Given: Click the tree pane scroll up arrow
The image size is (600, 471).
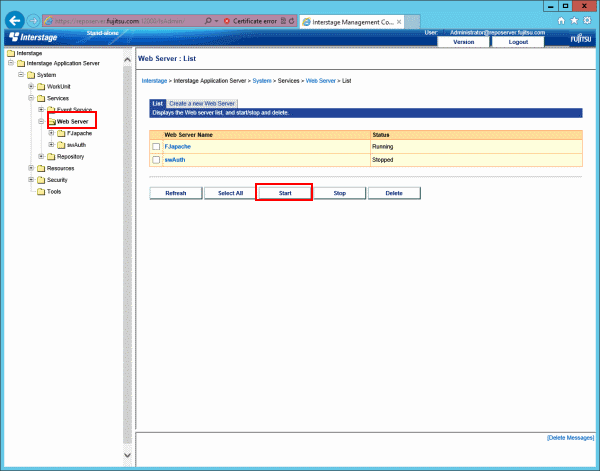Looking at the screenshot, I should 127,59.
